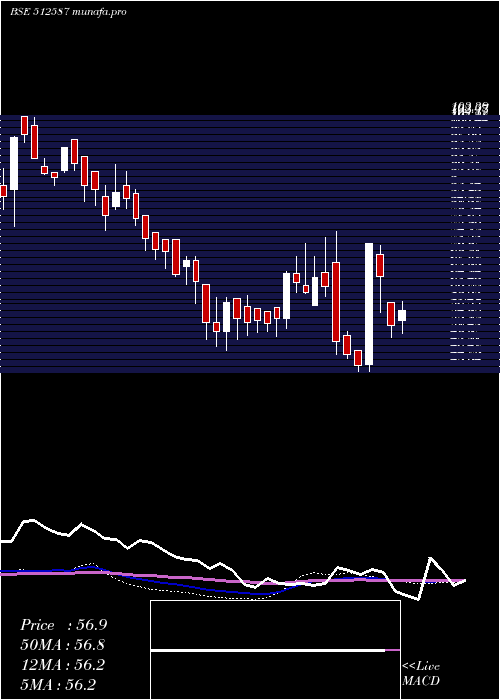Click the '50MA : 56.8' value
The width and height of the screenshot is (500, 700).
[x=63, y=645]
